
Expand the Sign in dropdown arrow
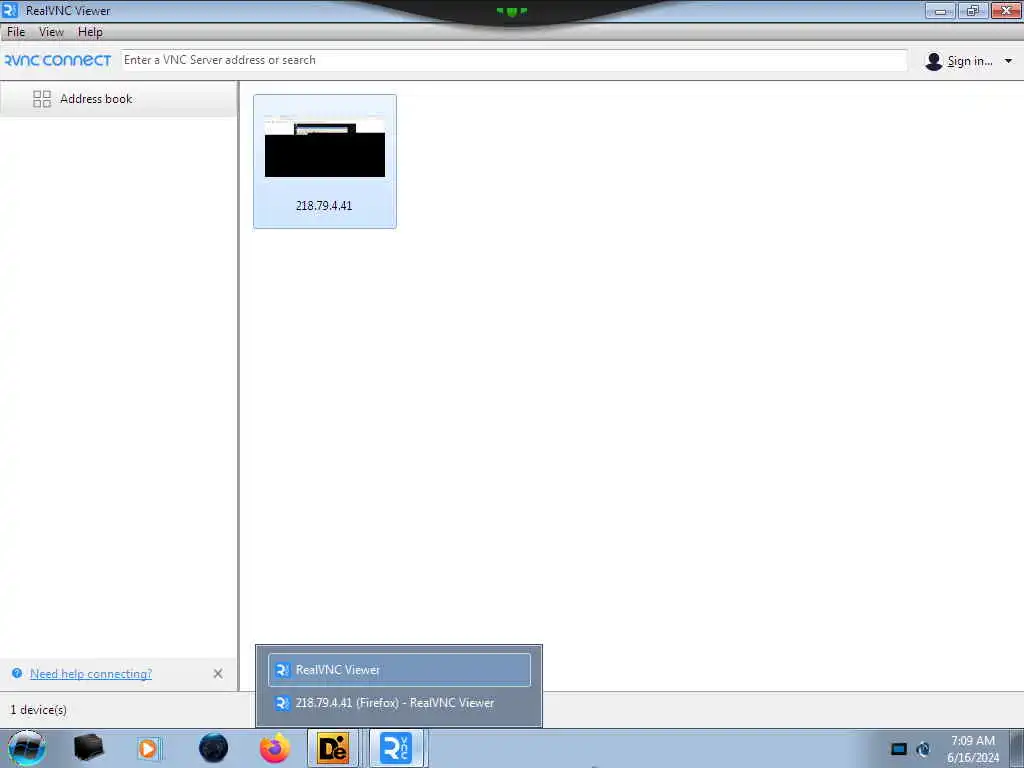click(1008, 61)
